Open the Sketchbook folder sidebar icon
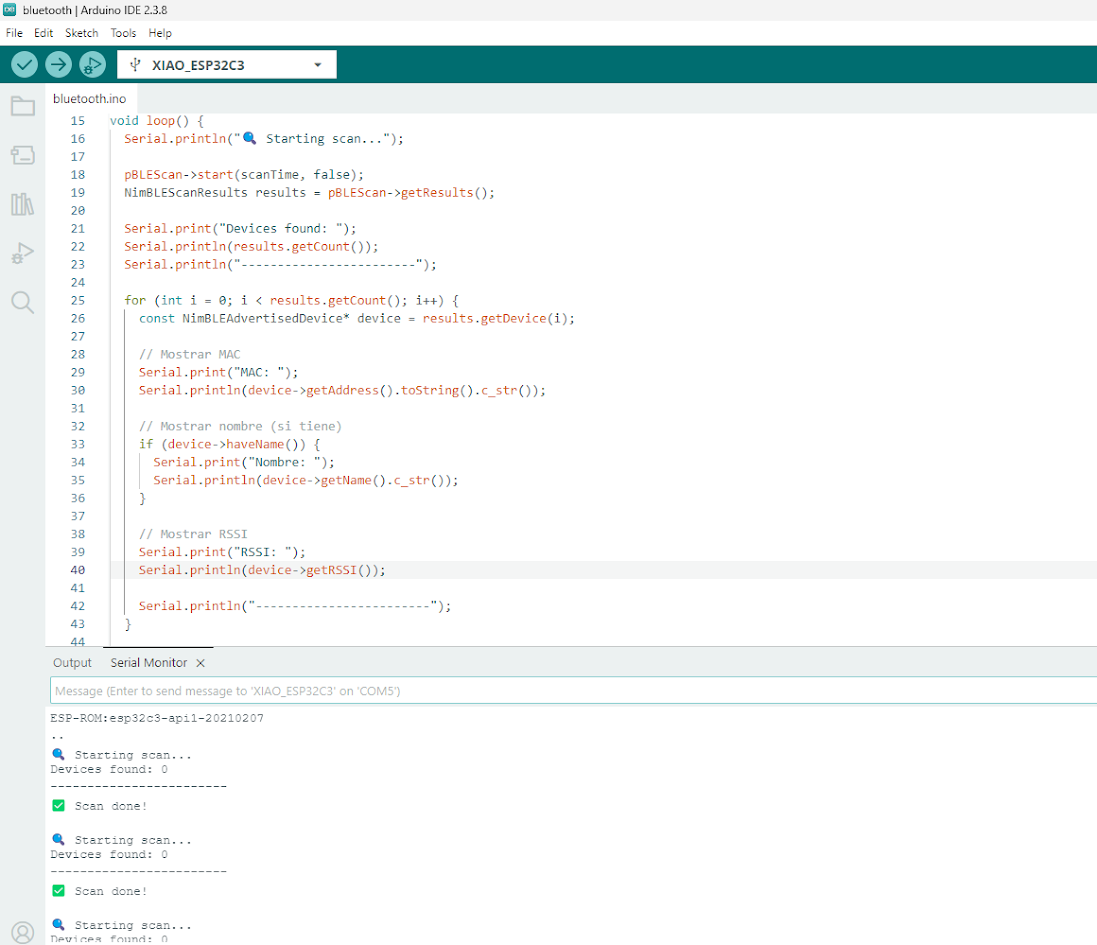Viewport: 1097px width, 945px height. pyautogui.click(x=23, y=106)
